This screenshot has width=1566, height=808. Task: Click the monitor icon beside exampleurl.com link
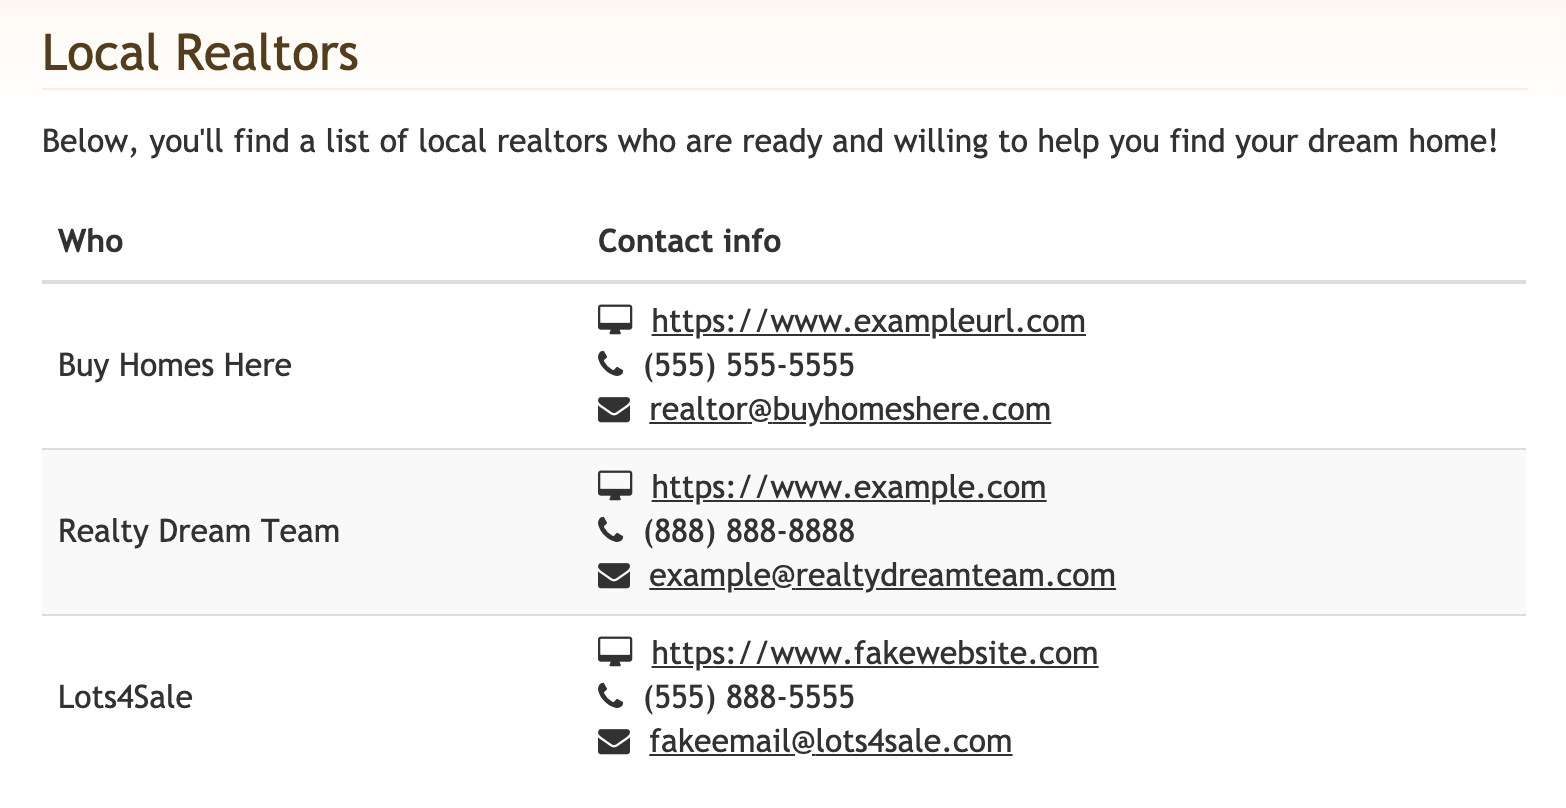pos(615,321)
